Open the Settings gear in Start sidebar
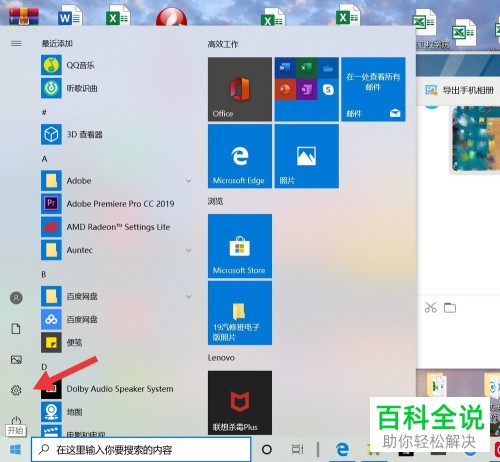 (16, 390)
